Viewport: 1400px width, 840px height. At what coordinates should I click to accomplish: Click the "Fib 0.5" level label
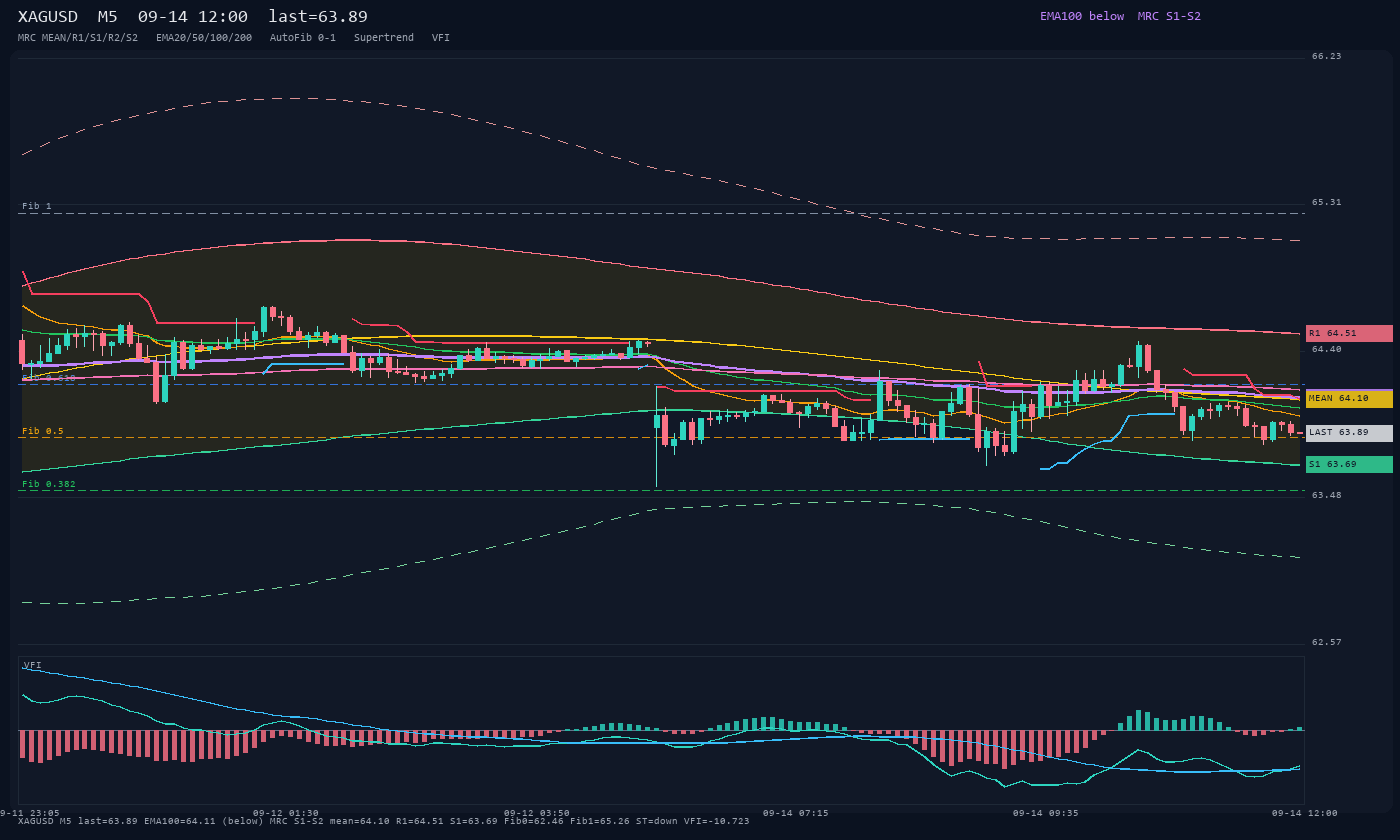click(43, 431)
